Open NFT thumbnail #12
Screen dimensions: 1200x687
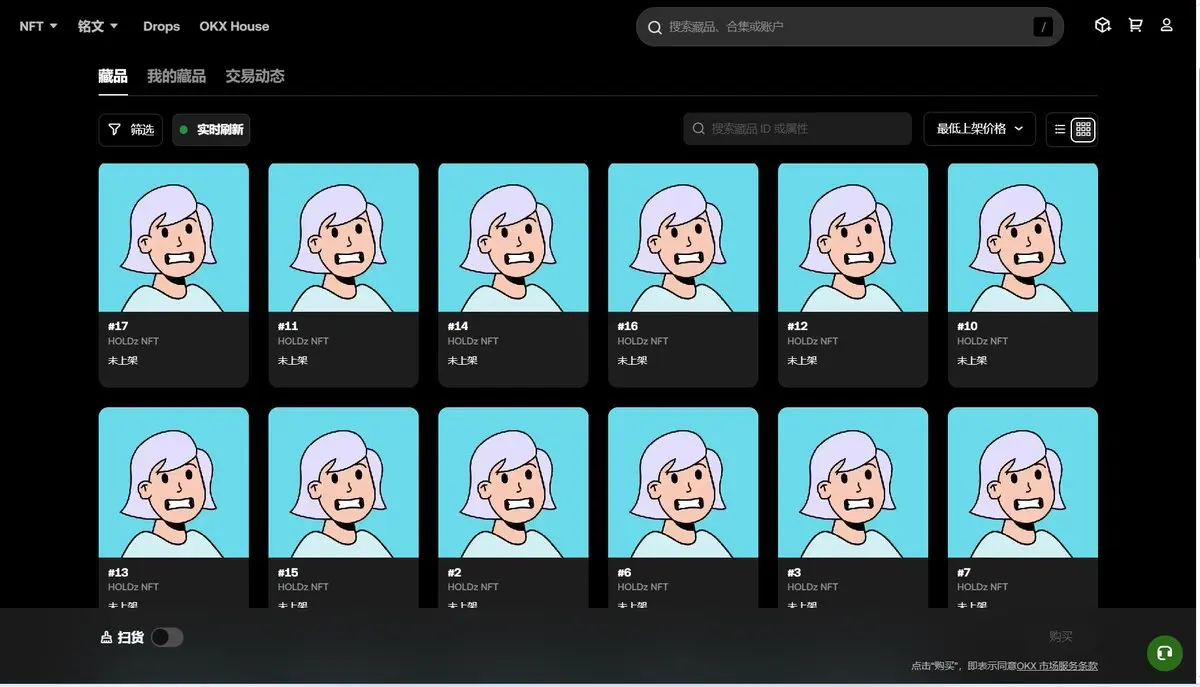pyautogui.click(x=853, y=238)
